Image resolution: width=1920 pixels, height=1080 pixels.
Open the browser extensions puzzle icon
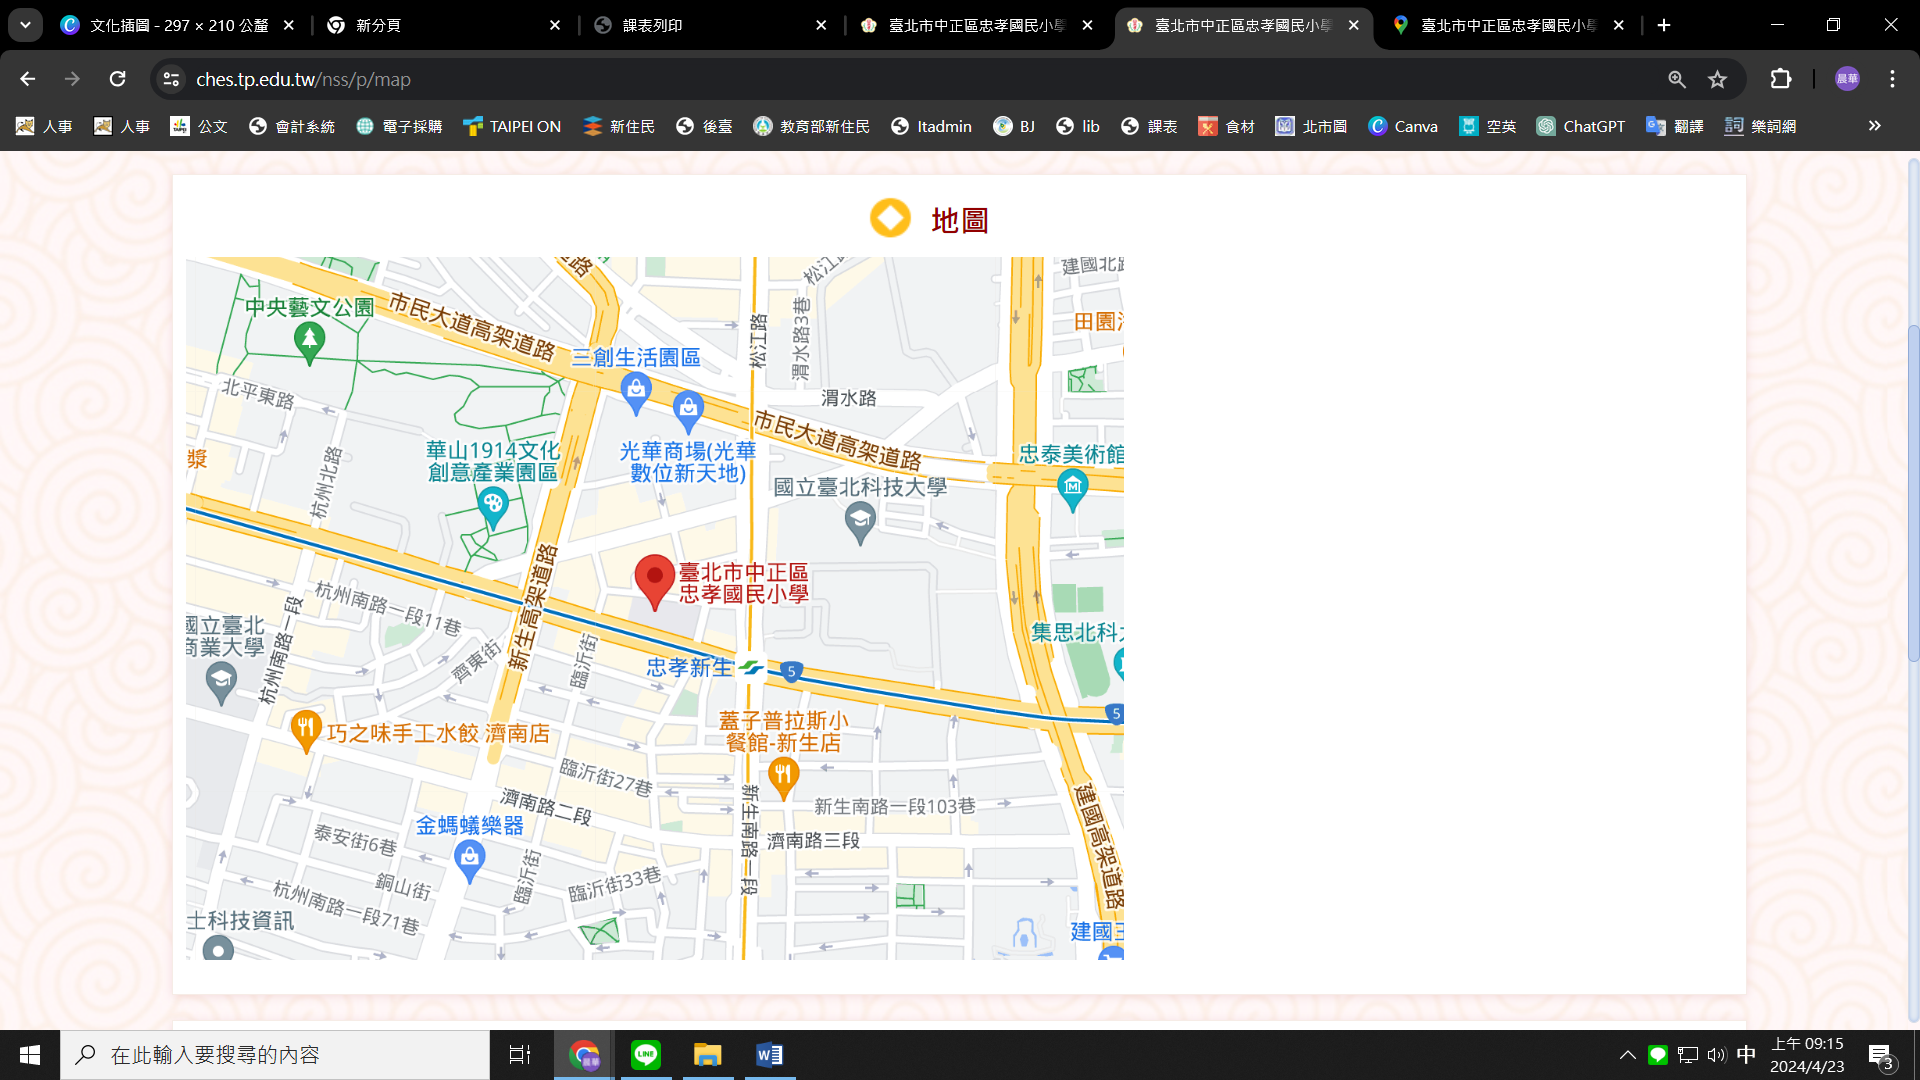point(1781,79)
